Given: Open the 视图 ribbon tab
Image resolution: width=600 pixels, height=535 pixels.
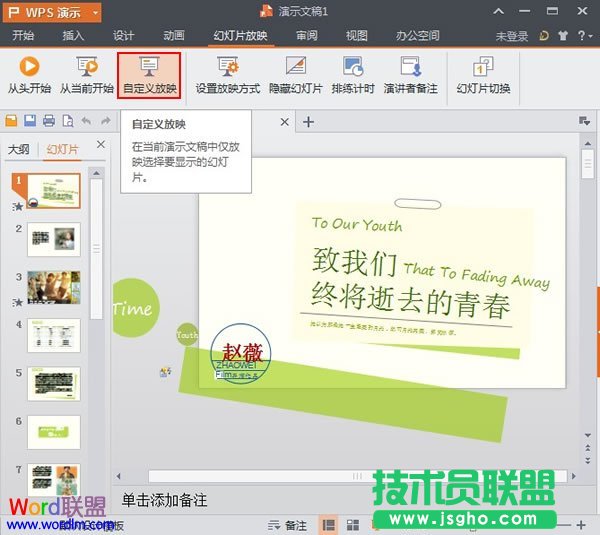Looking at the screenshot, I should click(357, 36).
